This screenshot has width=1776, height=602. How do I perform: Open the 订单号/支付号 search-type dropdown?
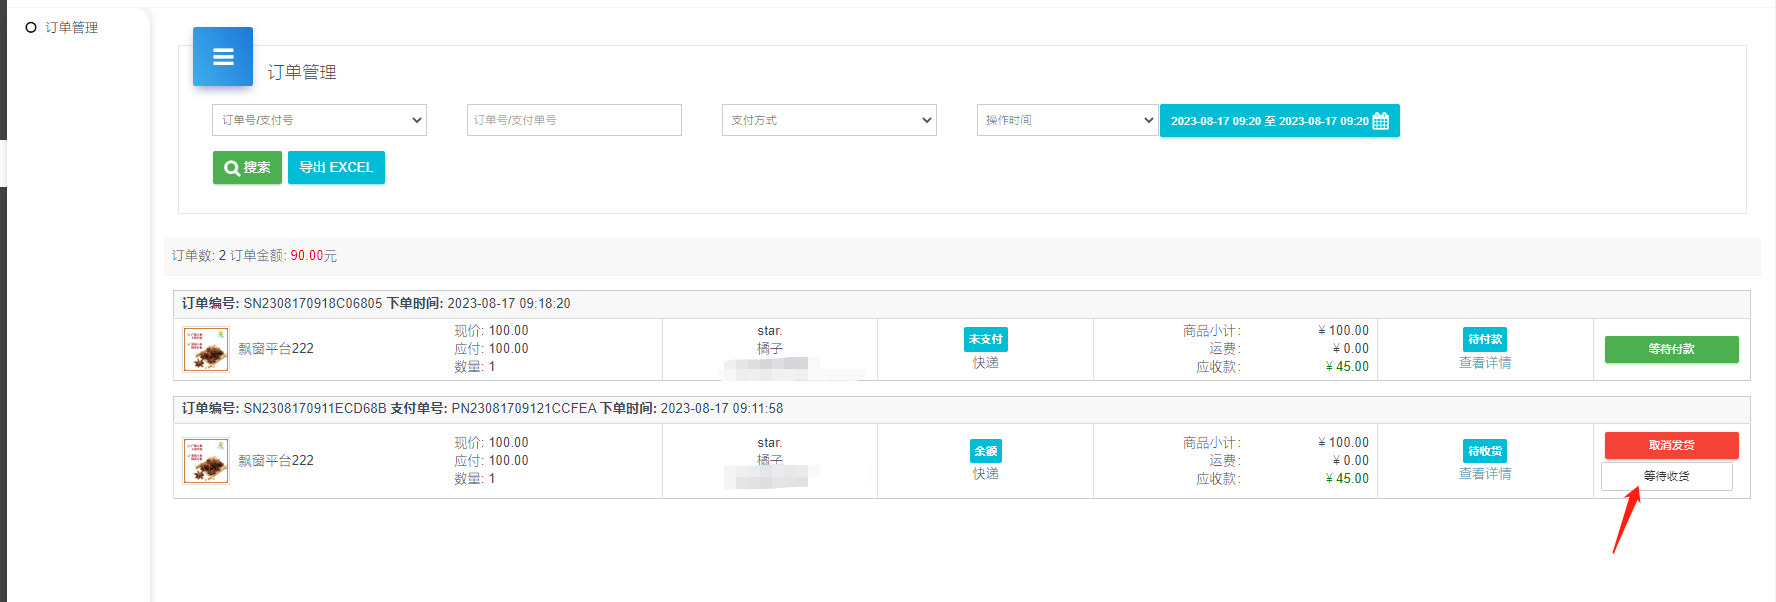pos(319,120)
